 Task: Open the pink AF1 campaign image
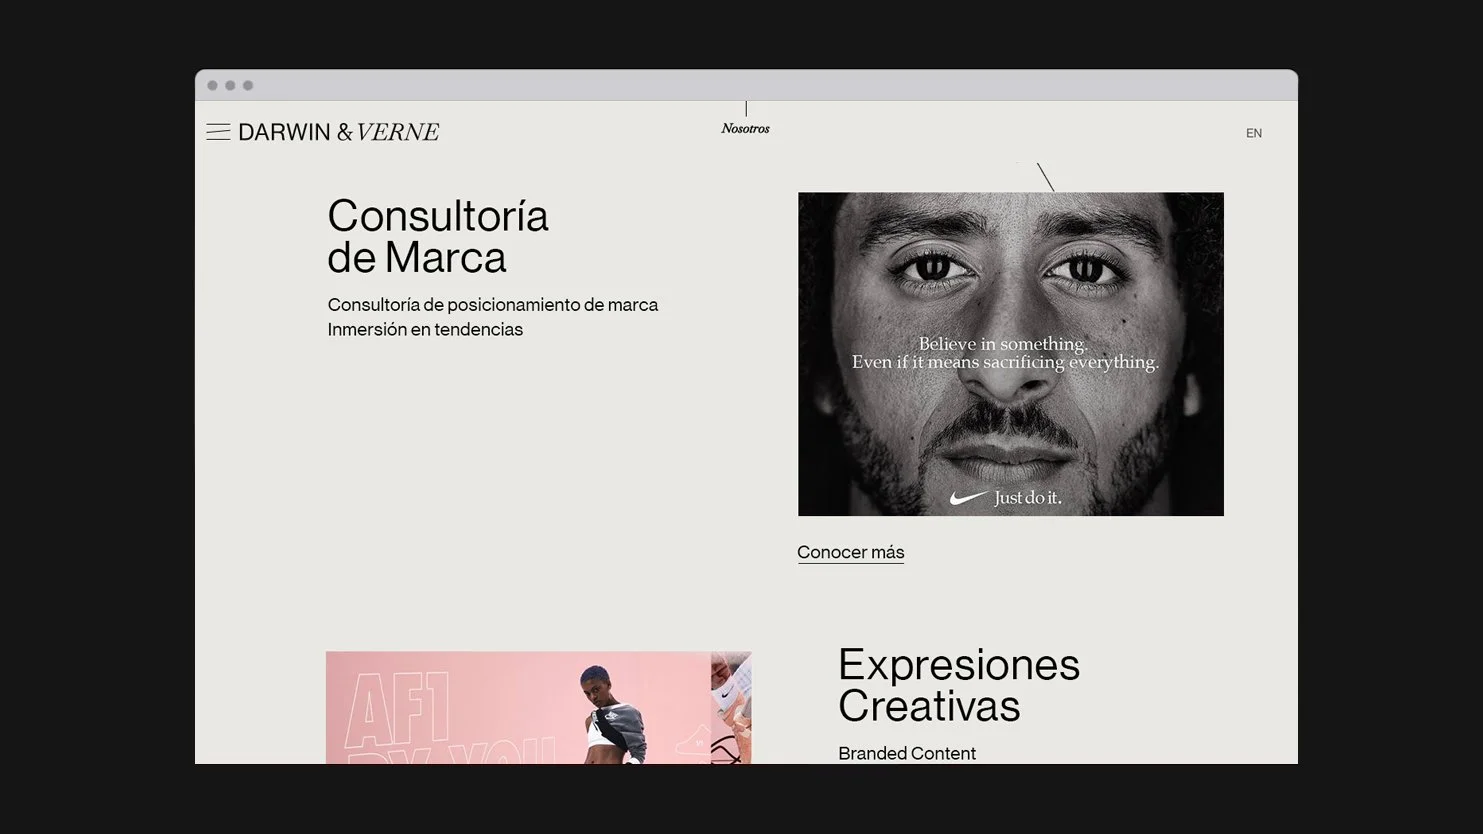[538, 708]
